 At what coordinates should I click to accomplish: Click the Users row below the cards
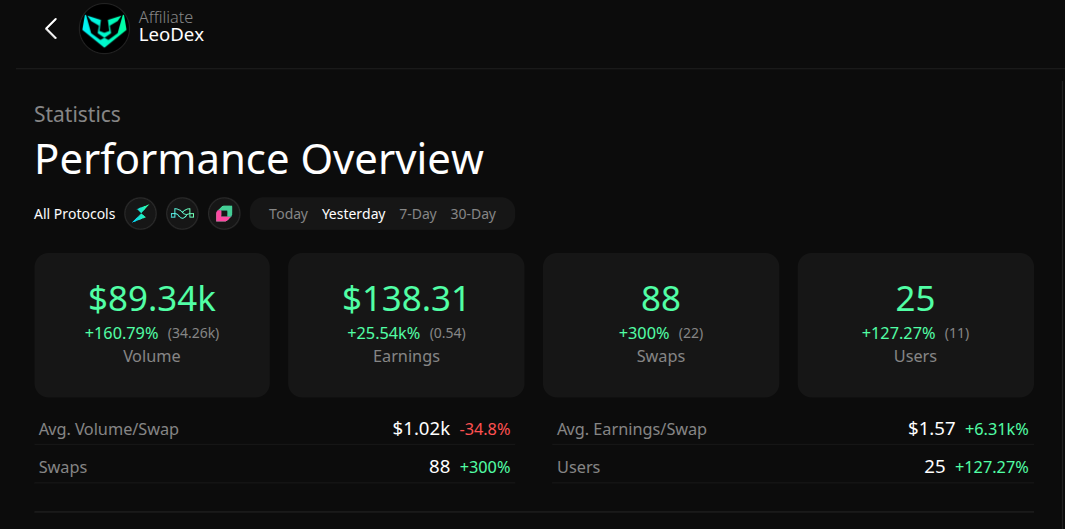pyautogui.click(x=793, y=467)
